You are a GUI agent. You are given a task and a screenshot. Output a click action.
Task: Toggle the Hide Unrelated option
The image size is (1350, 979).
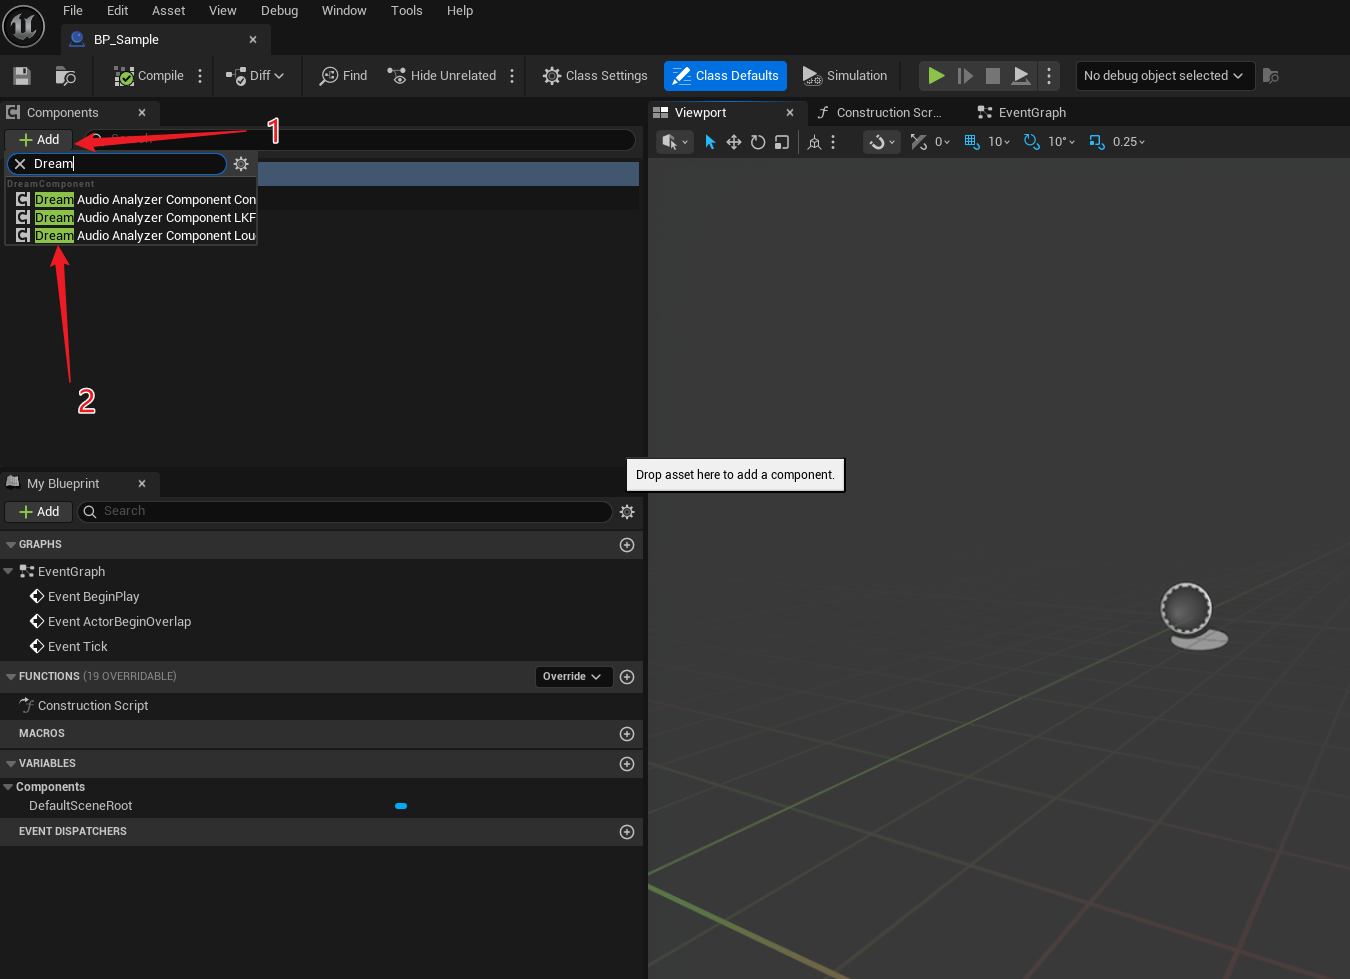pos(442,76)
